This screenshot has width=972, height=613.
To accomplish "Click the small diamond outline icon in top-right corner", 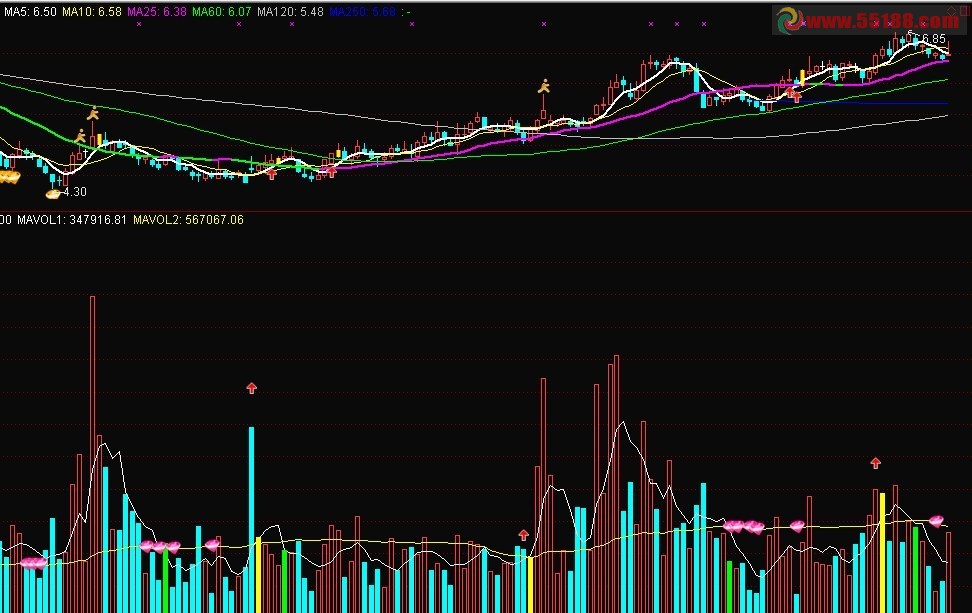I will click(952, 11).
